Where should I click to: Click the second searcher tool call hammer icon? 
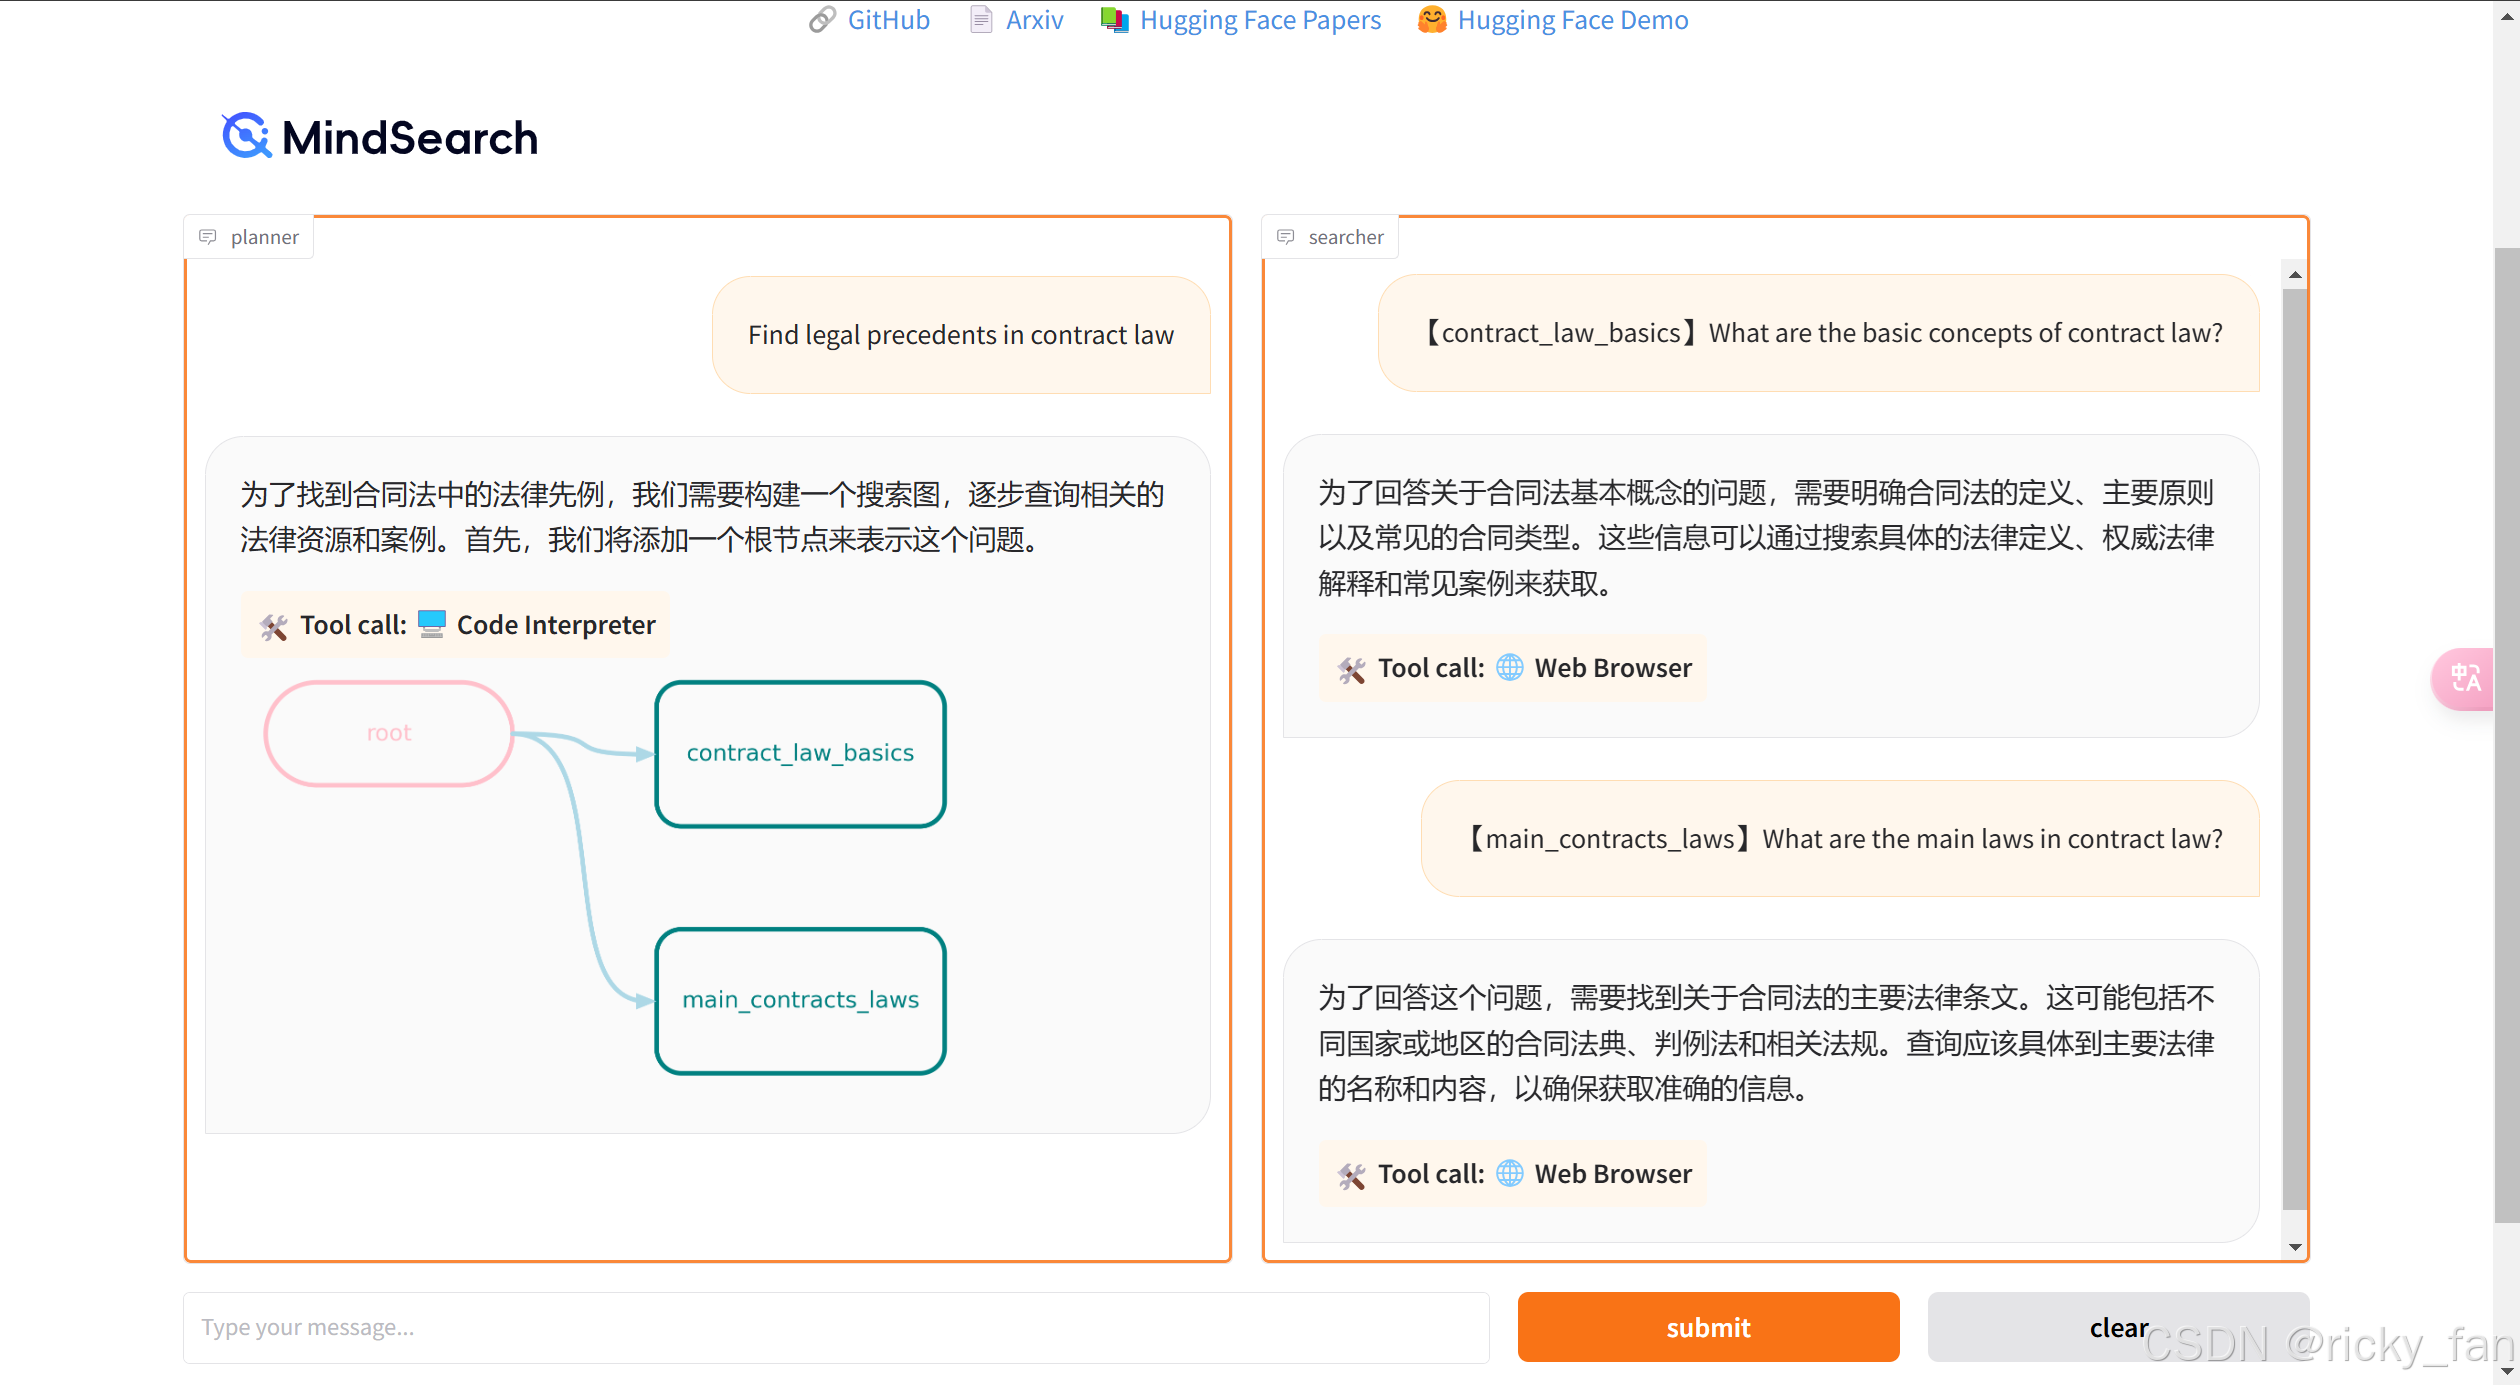1352,1175
